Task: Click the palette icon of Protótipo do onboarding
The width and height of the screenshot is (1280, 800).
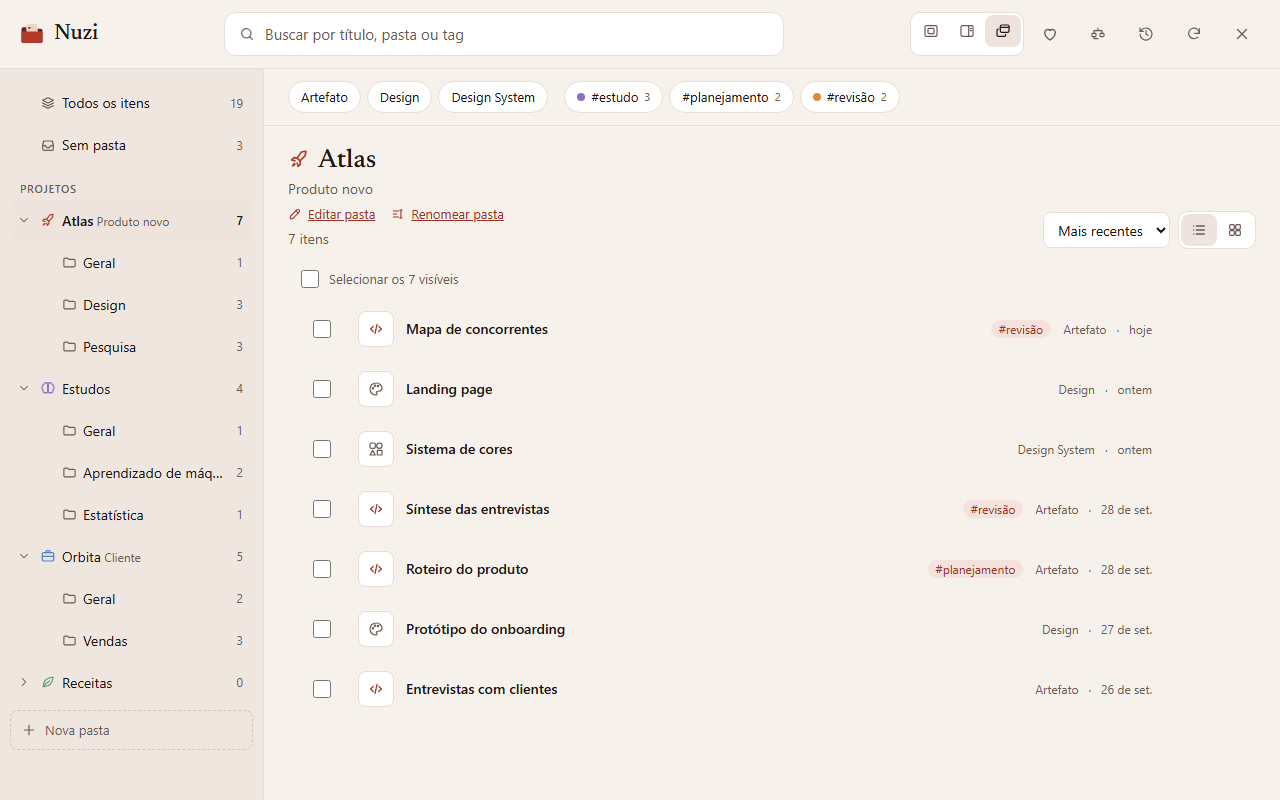Action: click(x=376, y=629)
